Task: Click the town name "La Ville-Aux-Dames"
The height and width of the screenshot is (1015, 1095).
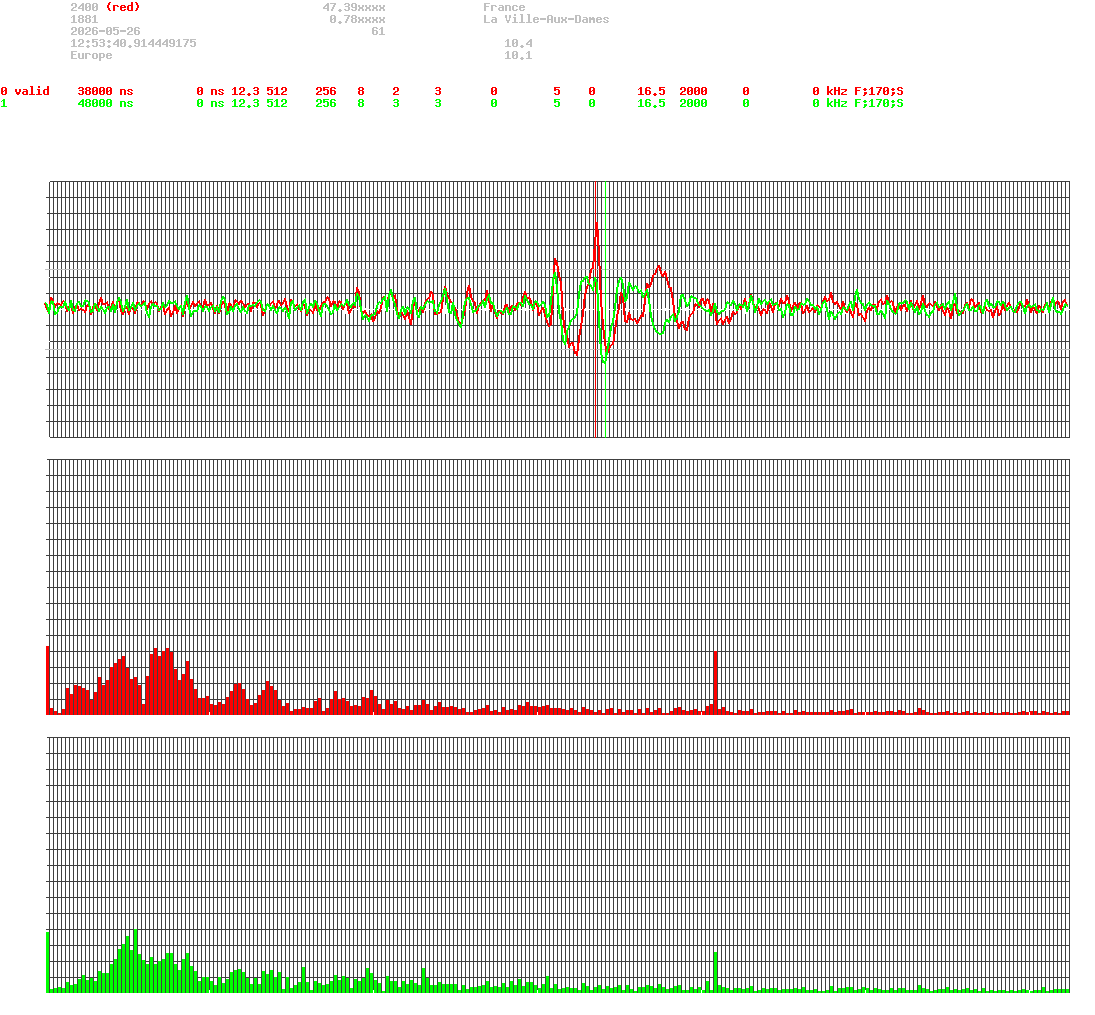Action: point(546,20)
